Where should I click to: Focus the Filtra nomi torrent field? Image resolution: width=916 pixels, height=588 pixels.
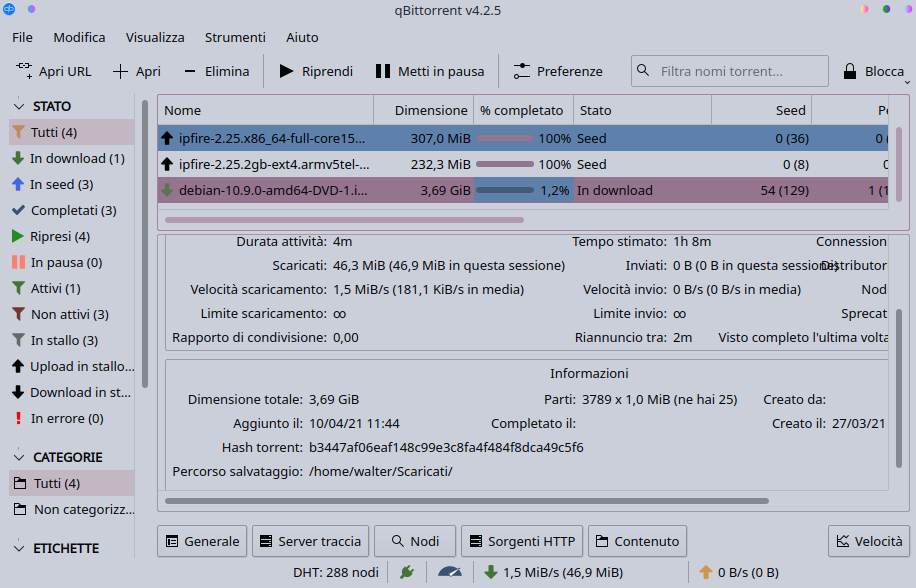click(x=730, y=71)
